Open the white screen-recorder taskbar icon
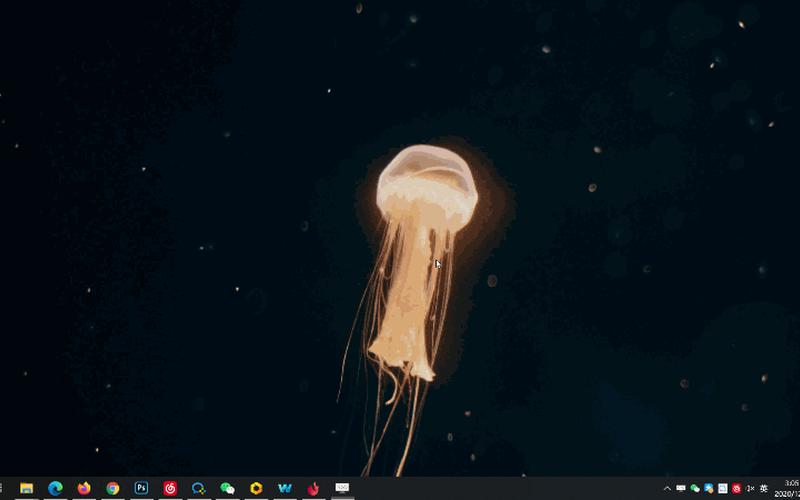 (342, 488)
